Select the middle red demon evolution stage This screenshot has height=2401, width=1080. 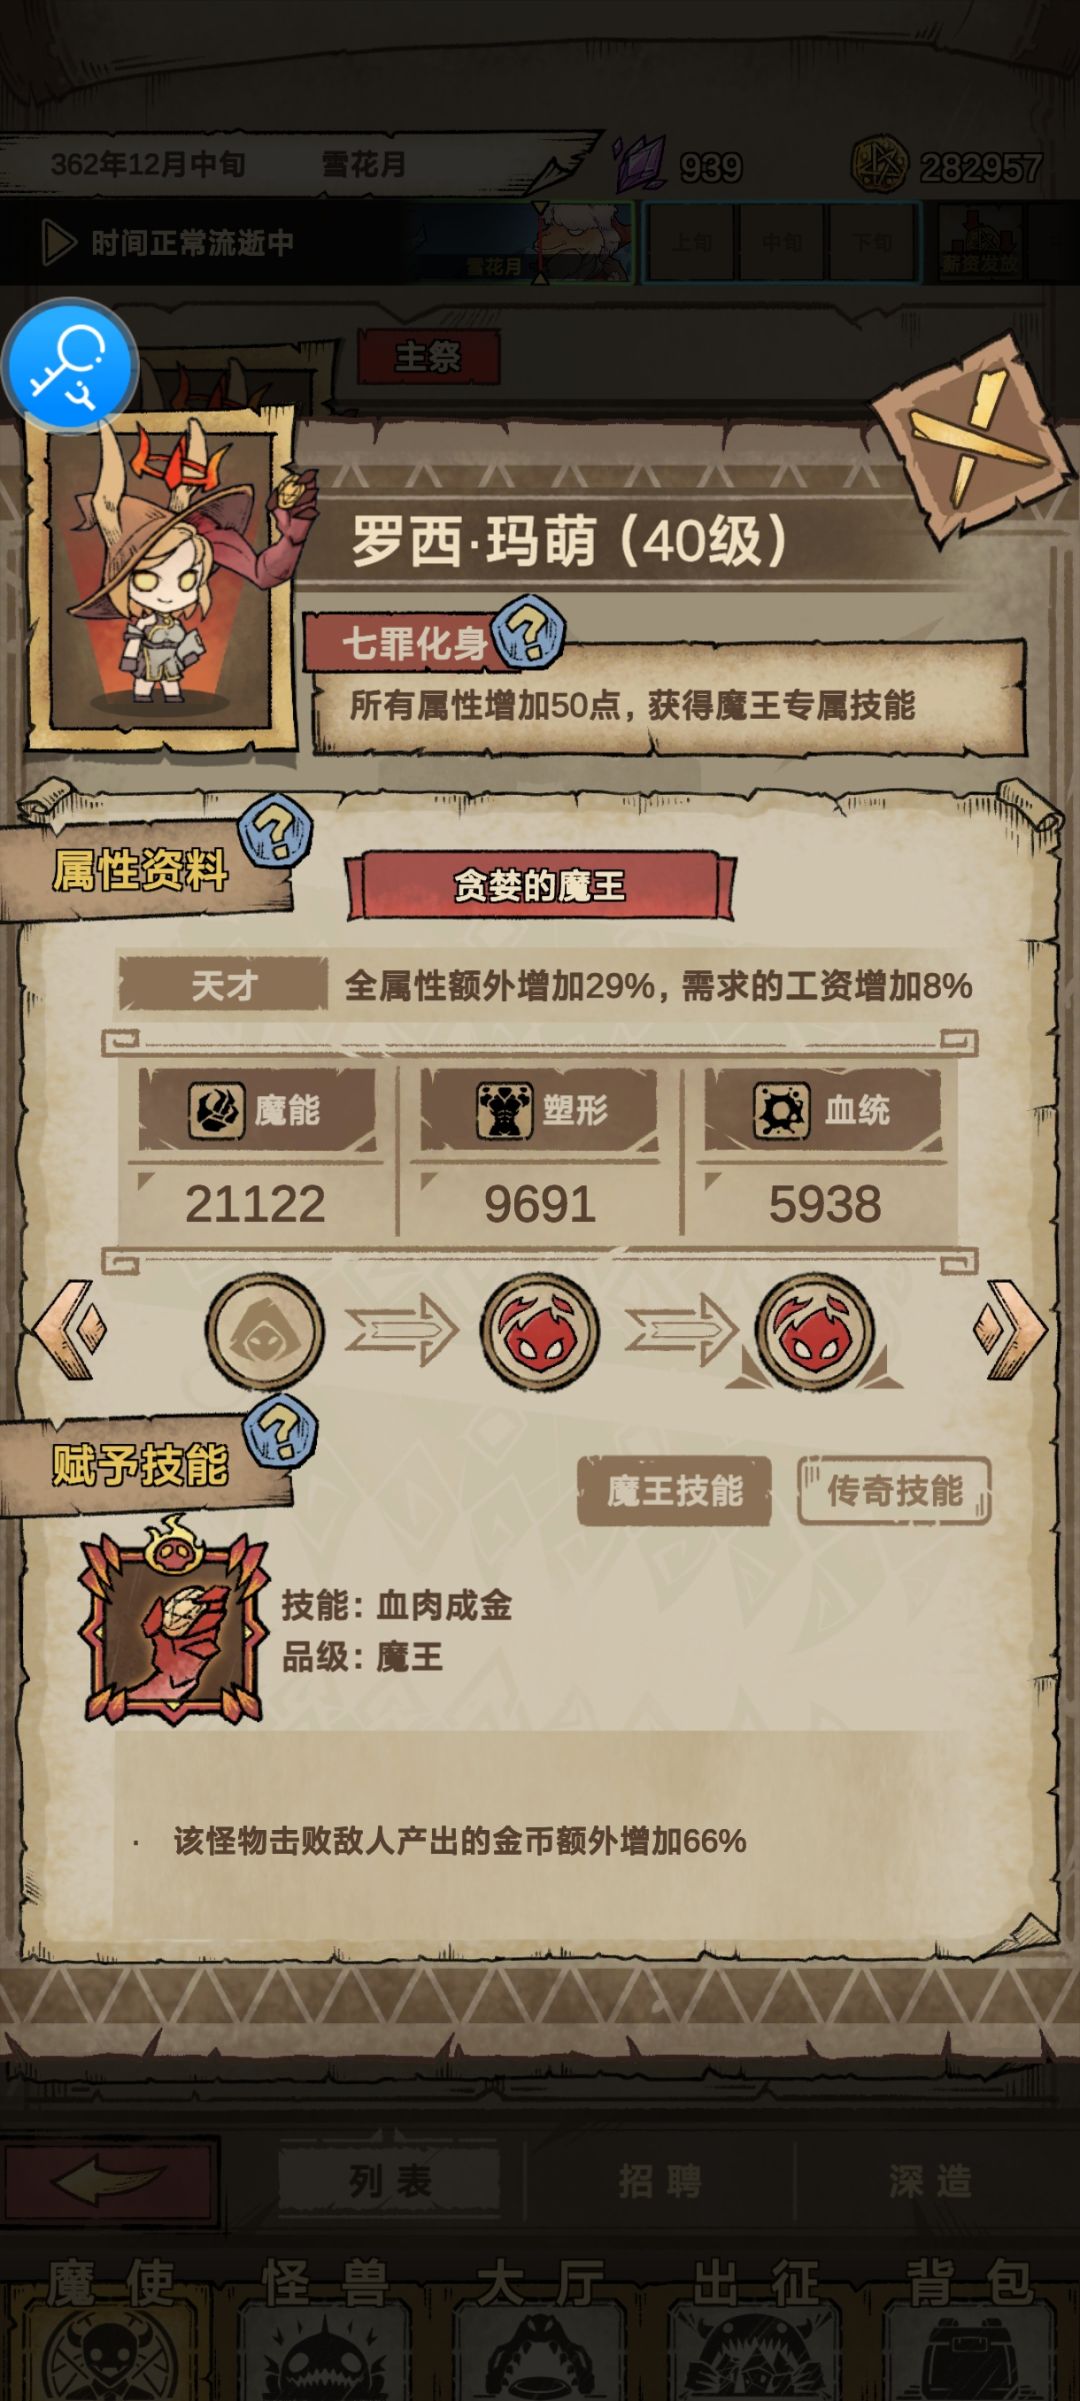pos(540,1331)
